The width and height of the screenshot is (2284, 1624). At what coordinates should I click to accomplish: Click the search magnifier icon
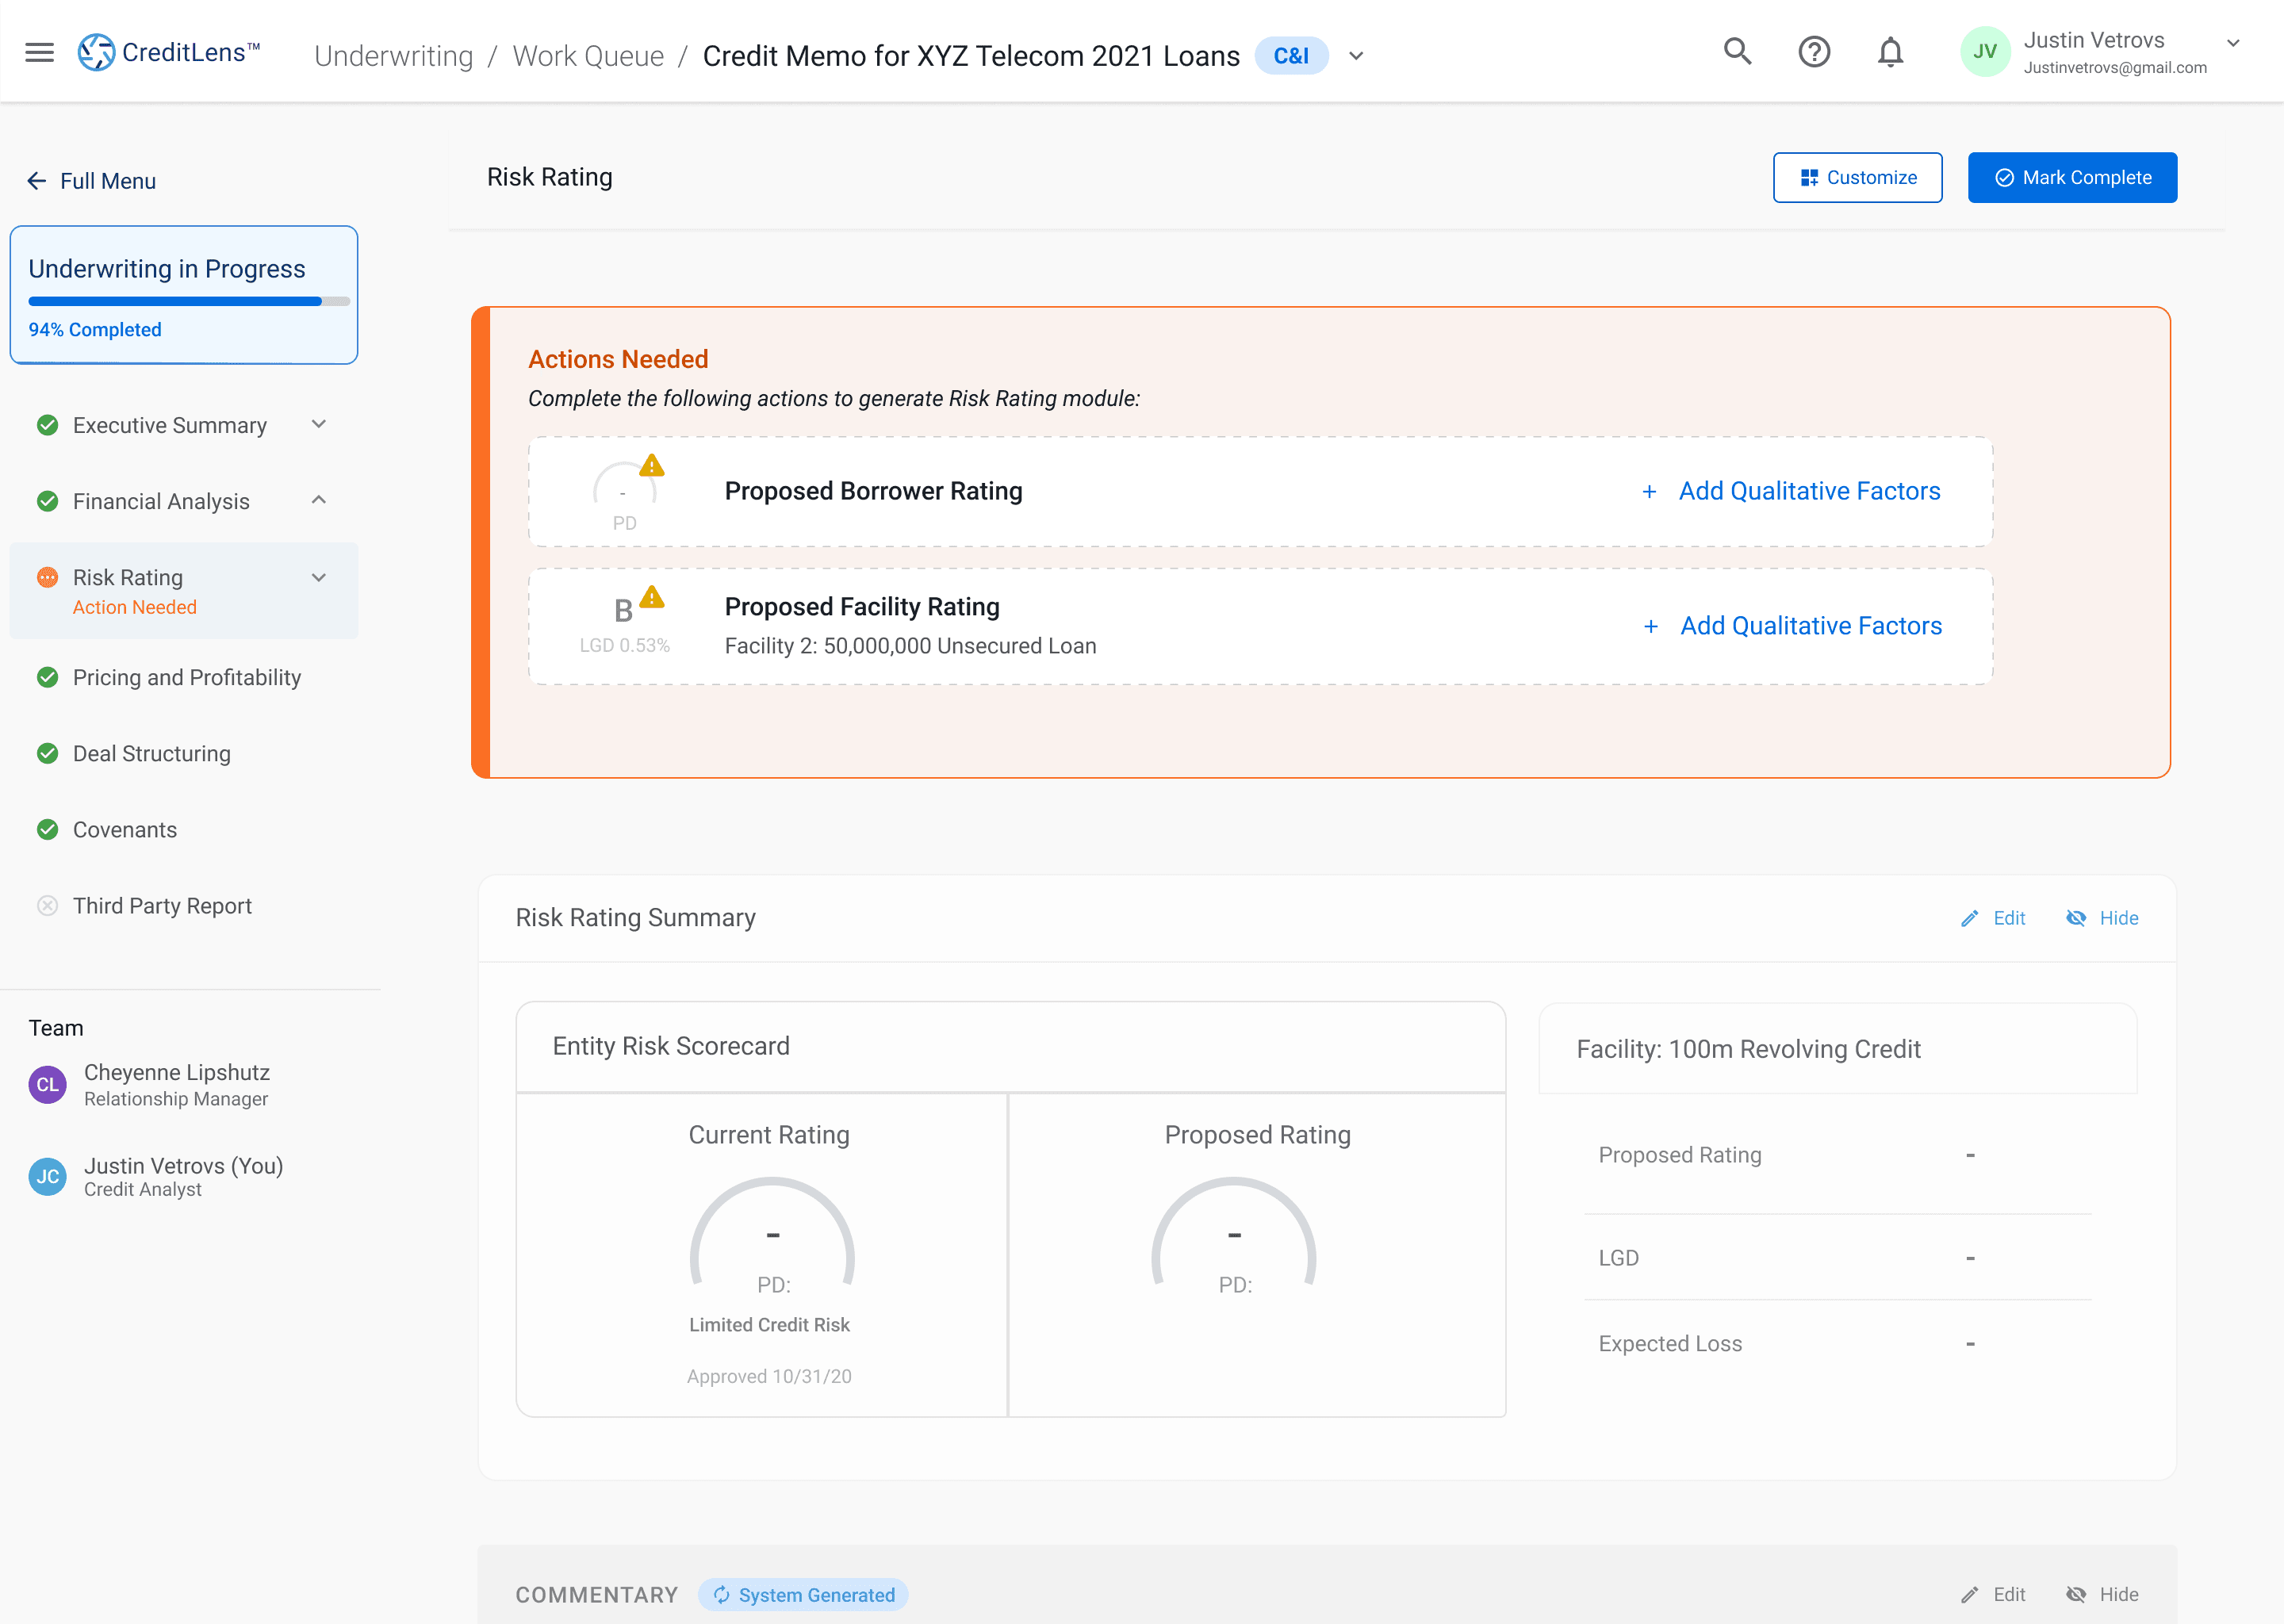tap(1737, 52)
